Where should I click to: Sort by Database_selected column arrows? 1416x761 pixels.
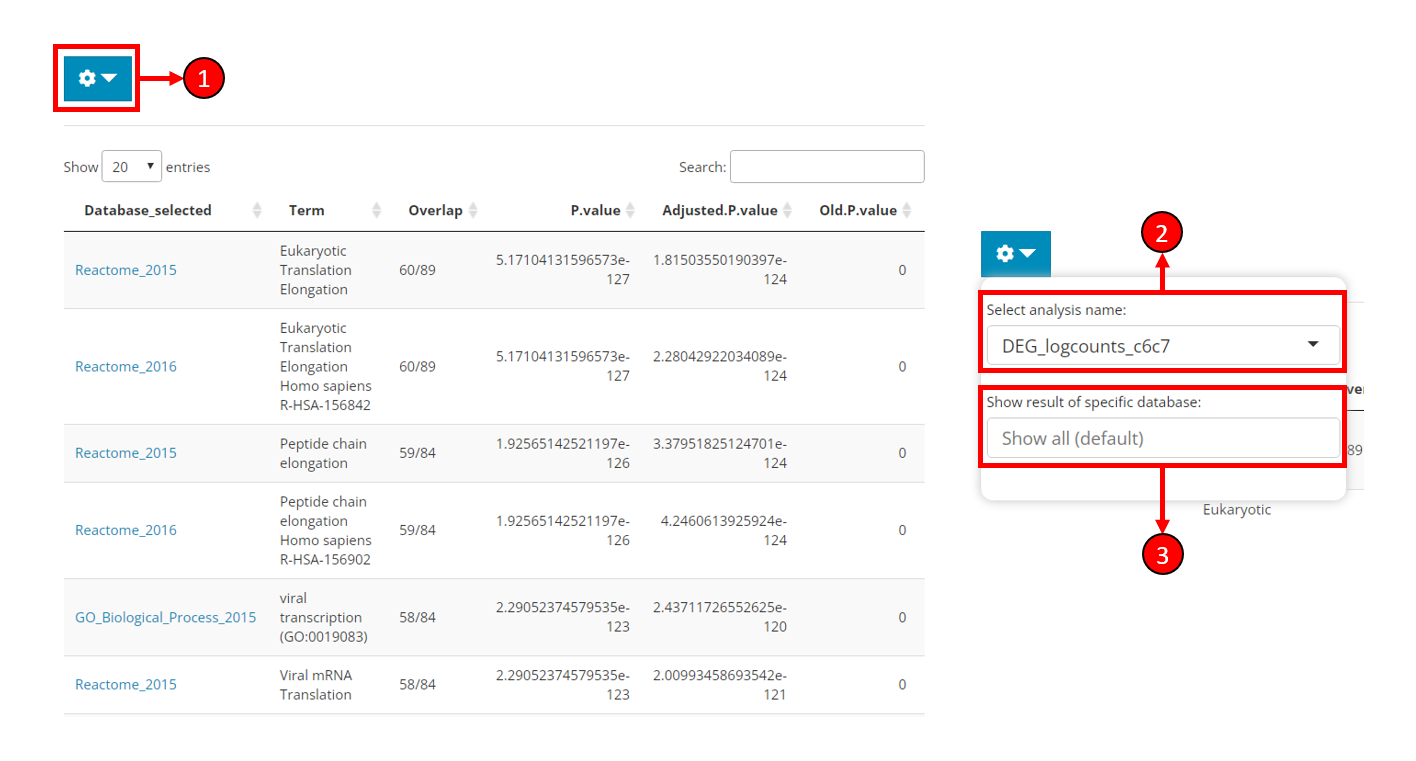(257, 210)
